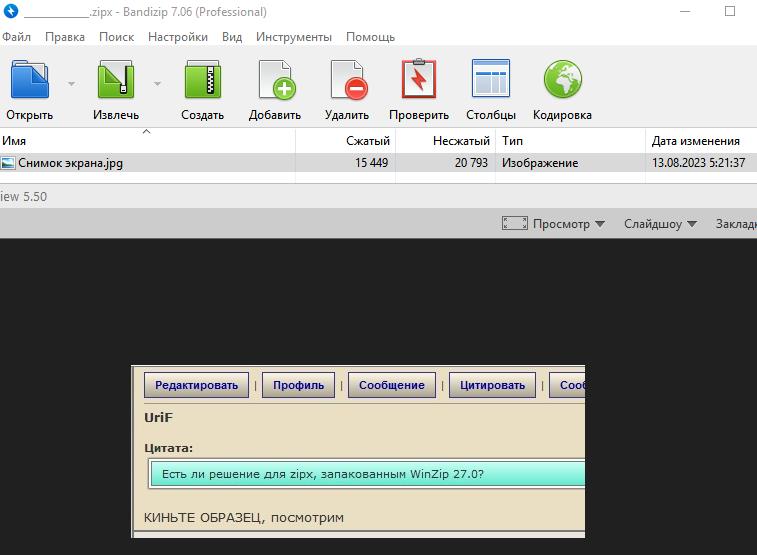The image size is (757, 555).
Task: Click the Изображение type cell
Action: click(540, 163)
